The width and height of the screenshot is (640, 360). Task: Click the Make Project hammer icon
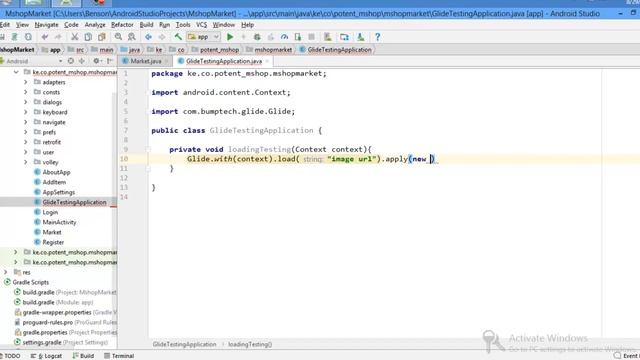pyautogui.click(x=178, y=37)
